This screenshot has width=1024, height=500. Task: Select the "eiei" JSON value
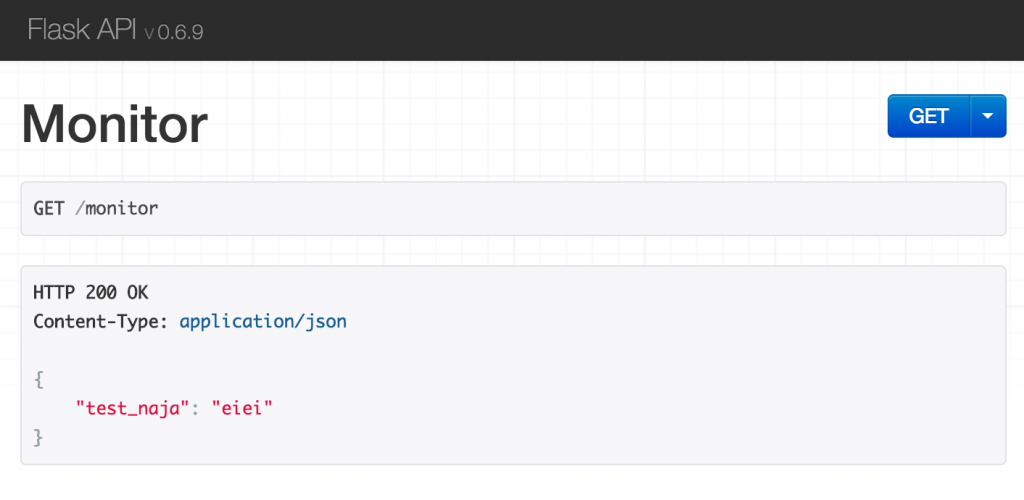tap(242, 408)
